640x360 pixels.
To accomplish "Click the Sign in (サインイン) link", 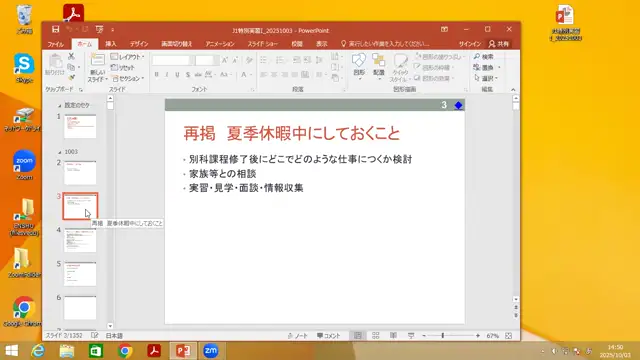I will (x=469, y=44).
